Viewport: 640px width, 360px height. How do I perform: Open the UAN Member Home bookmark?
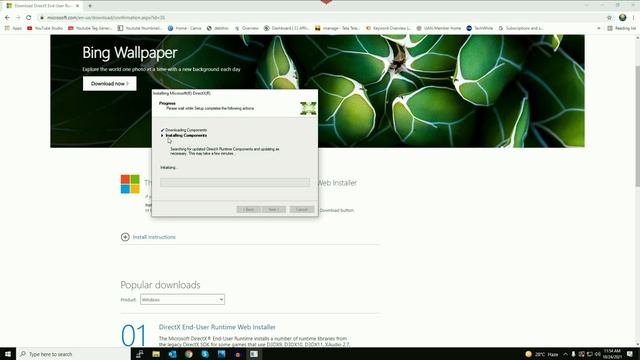pyautogui.click(x=438, y=28)
